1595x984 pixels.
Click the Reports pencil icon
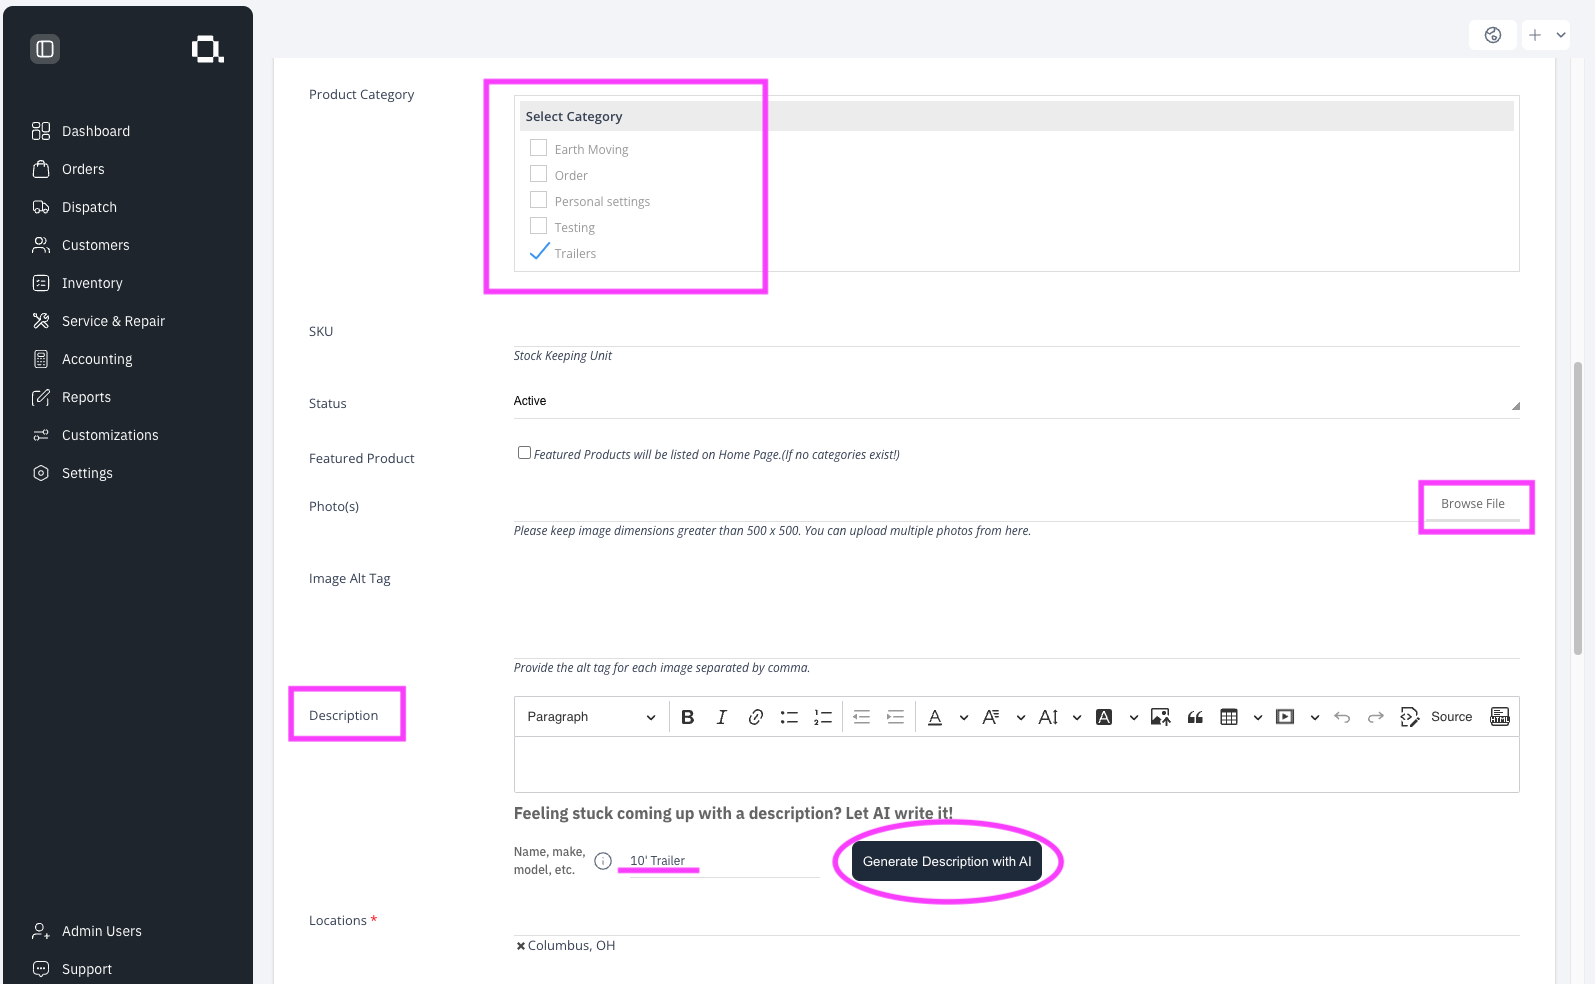point(41,397)
